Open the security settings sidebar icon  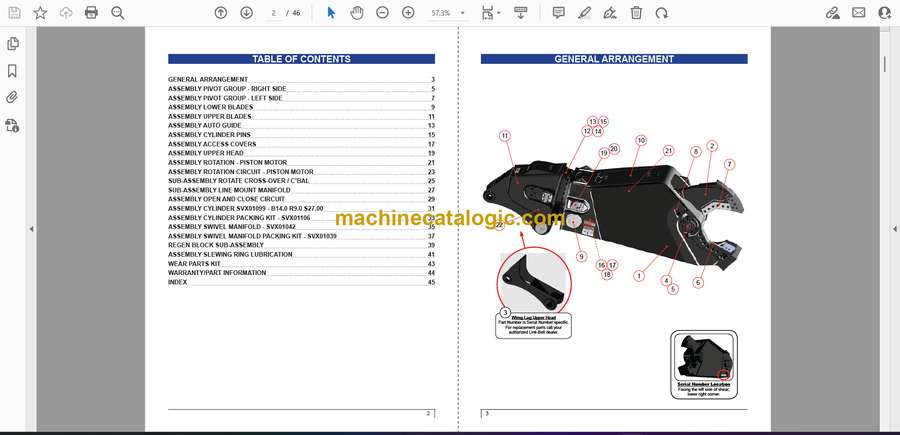click(x=12, y=125)
